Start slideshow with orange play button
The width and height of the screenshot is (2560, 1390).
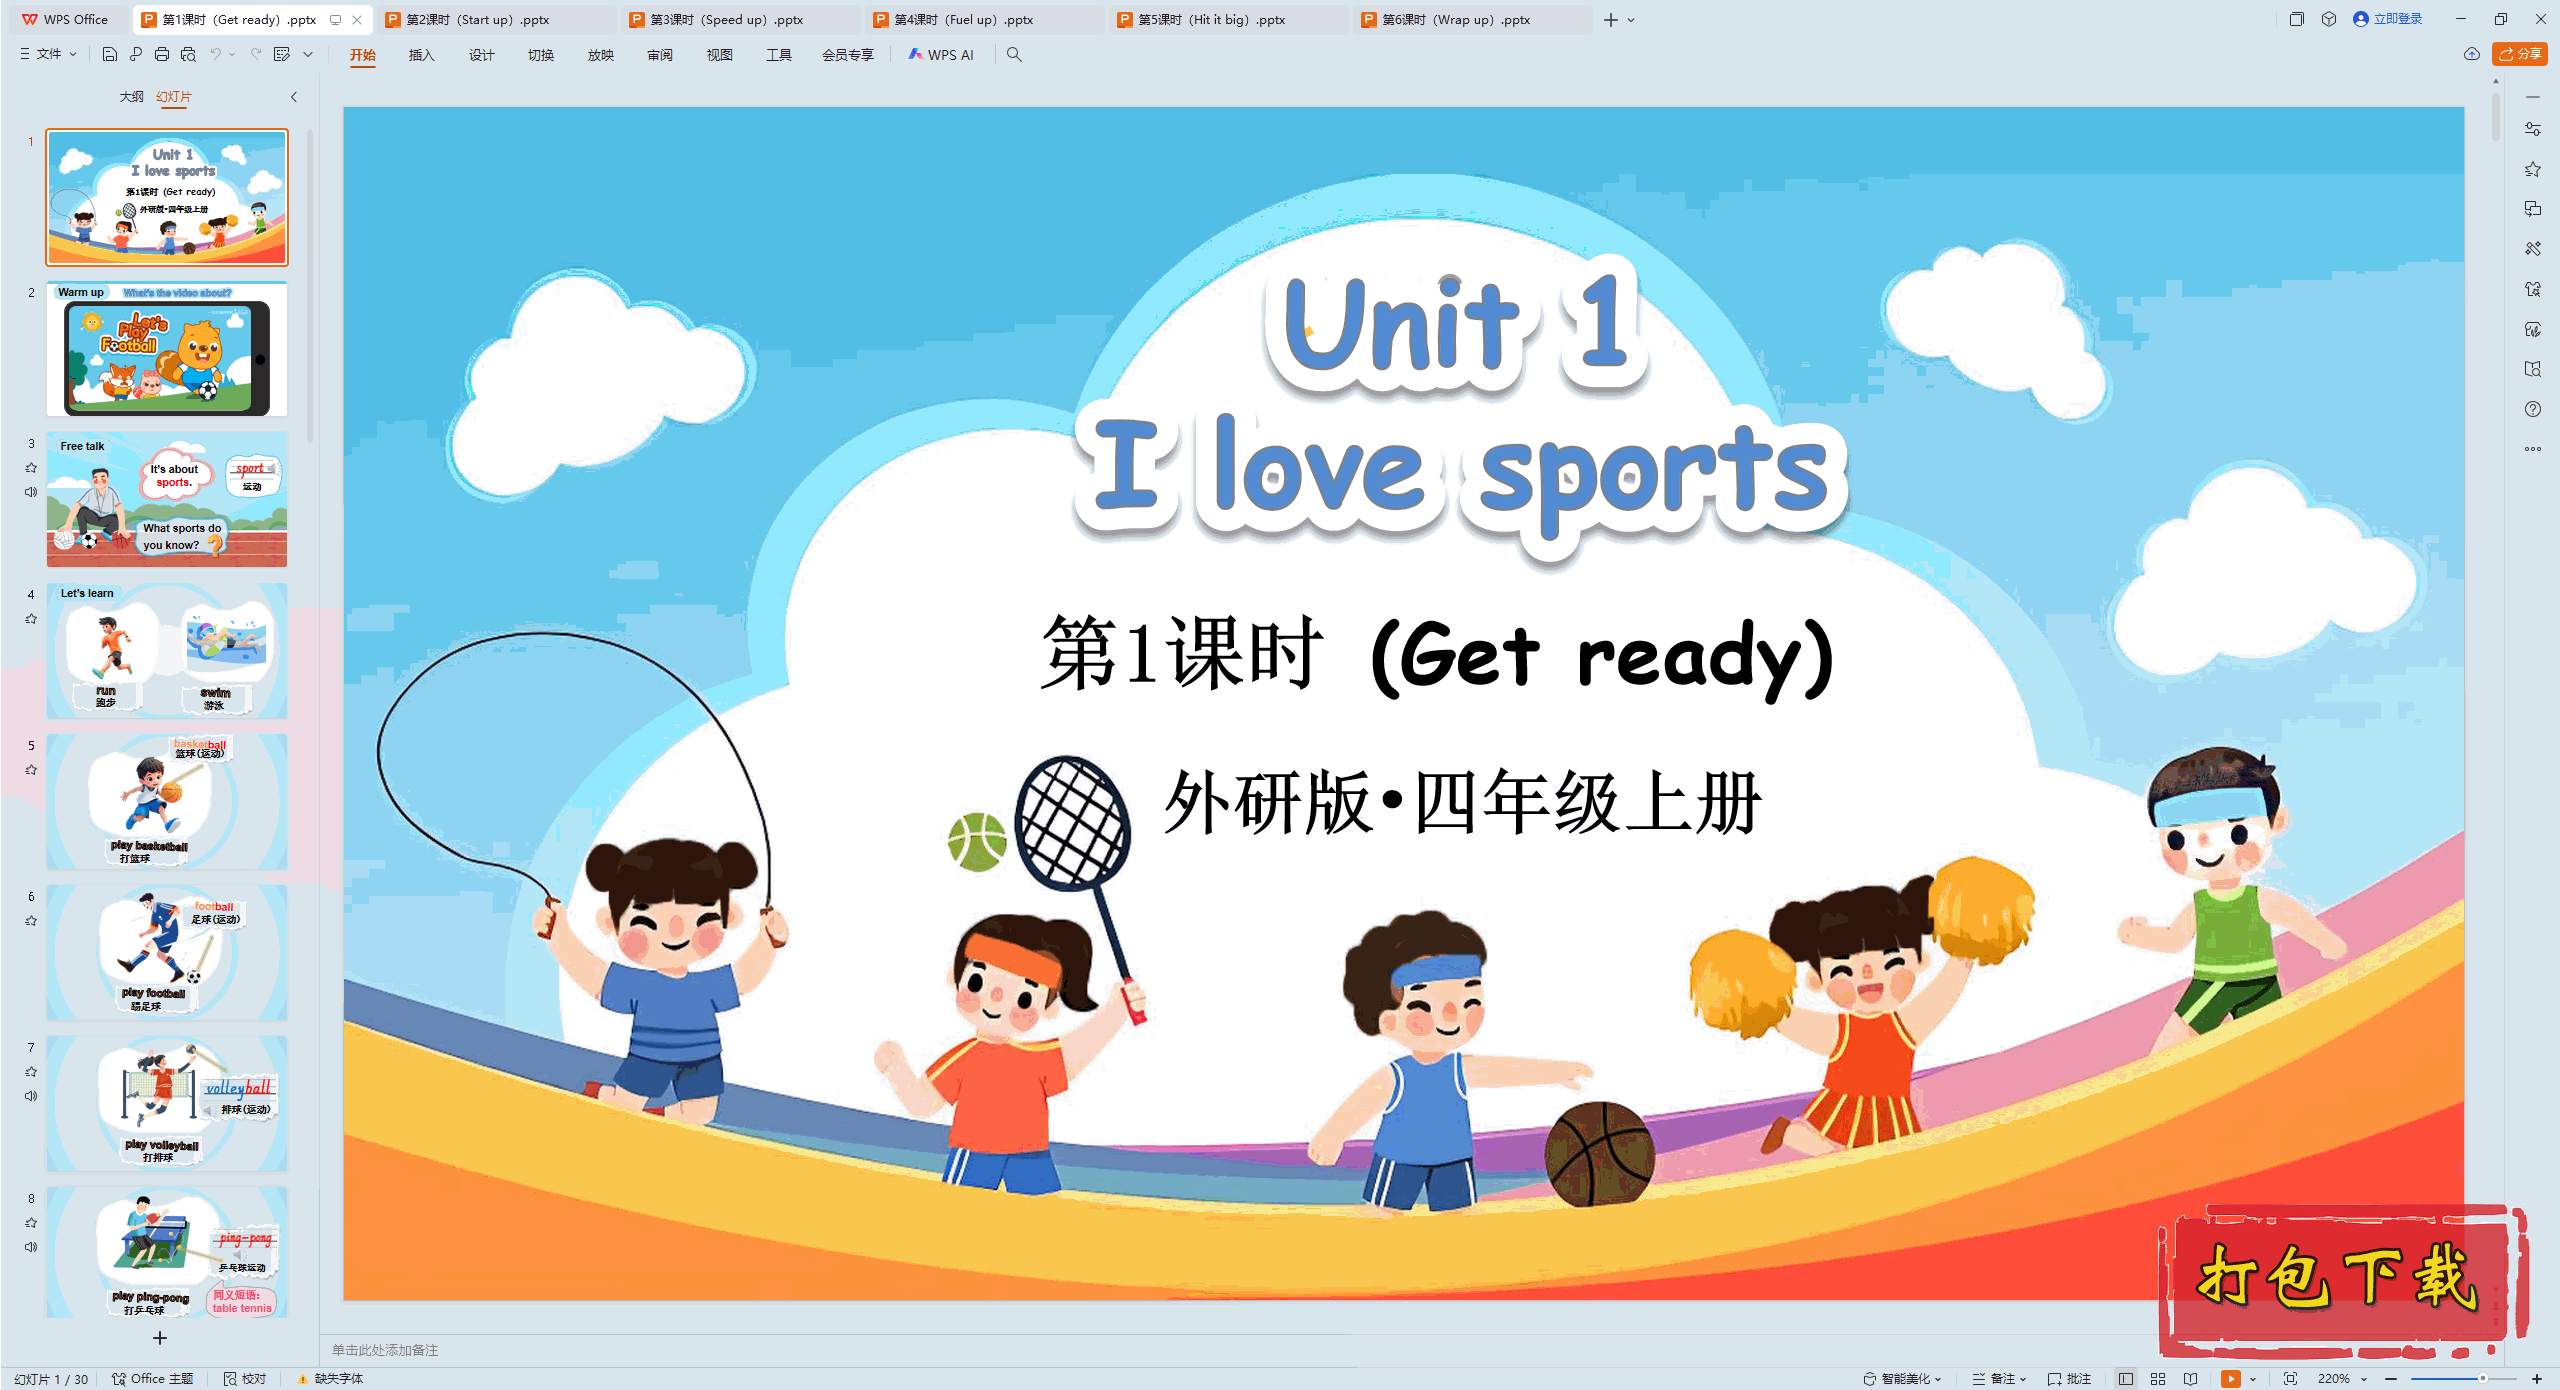point(2231,1379)
